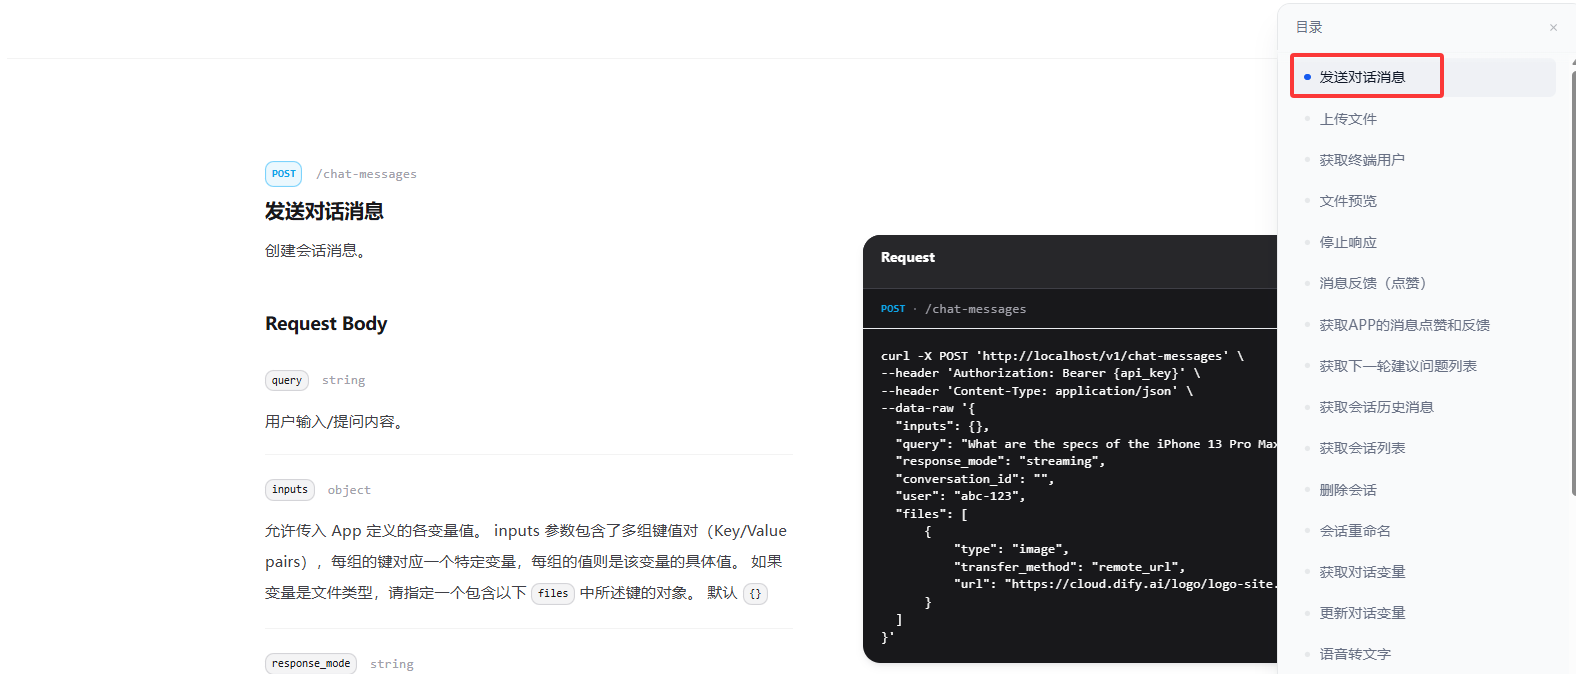Click the POST label in Request panel
The height and width of the screenshot is (674, 1576).
pyautogui.click(x=893, y=309)
